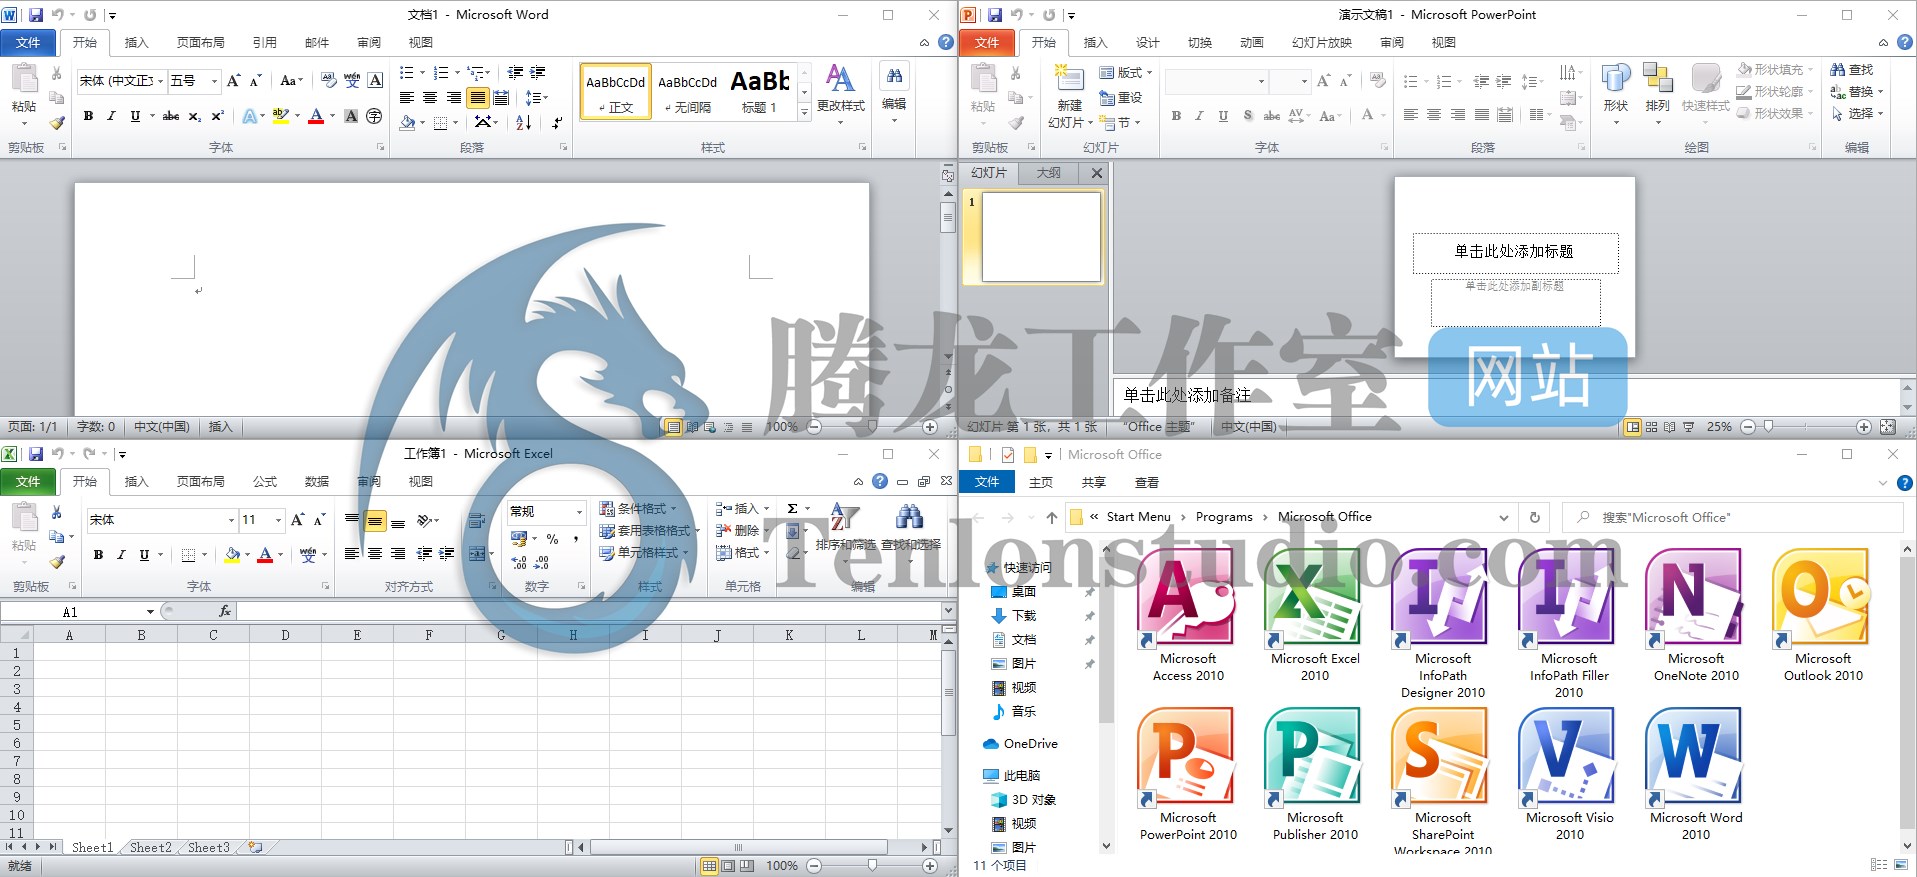The height and width of the screenshot is (877, 1917).
Task: Click Explorer View (查看) ribbon tab
Action: tap(1147, 482)
